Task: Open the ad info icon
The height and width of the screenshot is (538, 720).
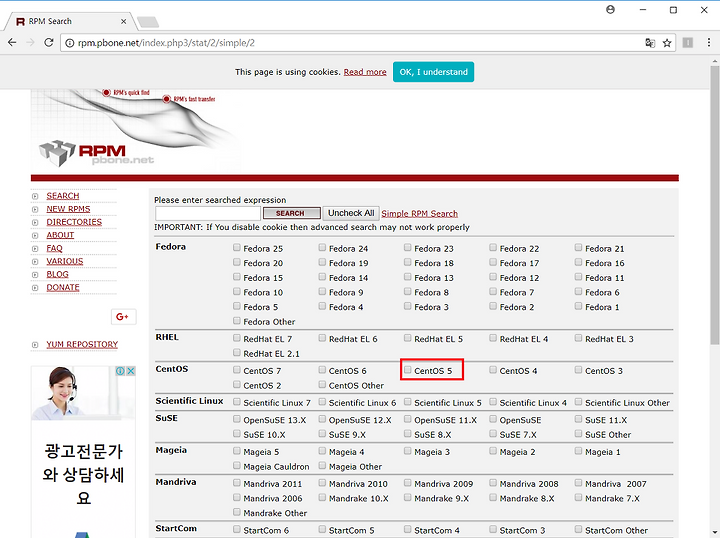Action: 120,371
